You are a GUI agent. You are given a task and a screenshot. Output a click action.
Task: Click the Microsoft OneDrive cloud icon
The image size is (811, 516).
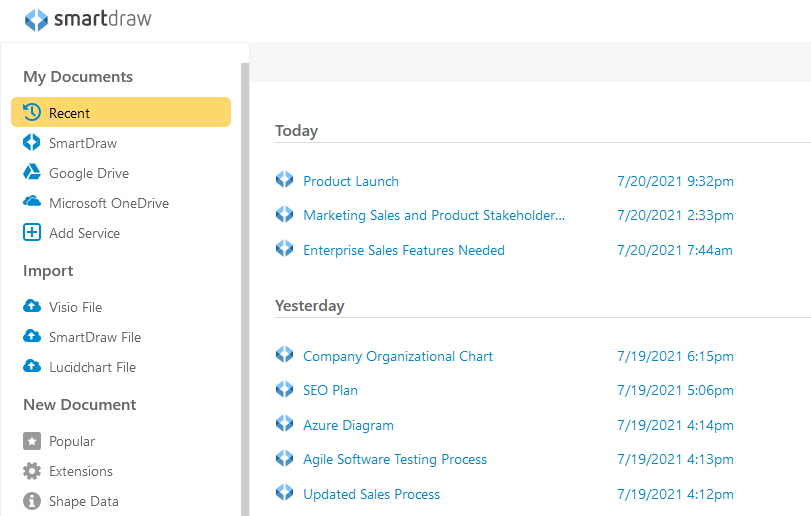[x=32, y=203]
